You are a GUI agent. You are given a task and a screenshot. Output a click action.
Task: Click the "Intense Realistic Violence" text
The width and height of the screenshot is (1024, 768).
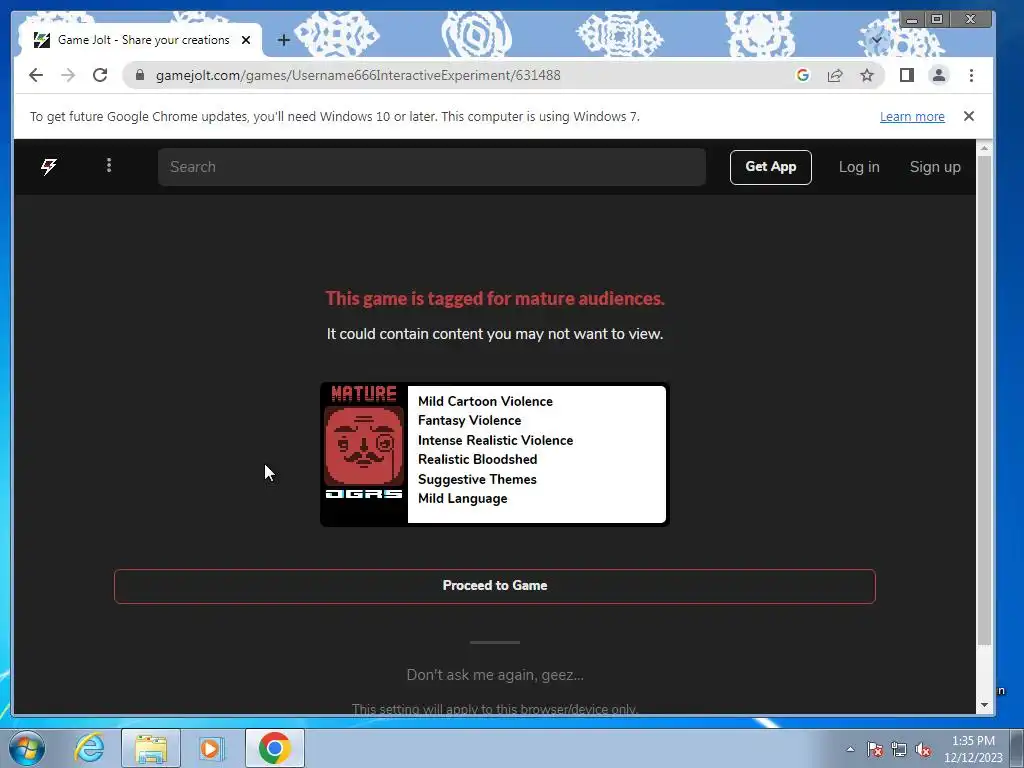pos(496,440)
